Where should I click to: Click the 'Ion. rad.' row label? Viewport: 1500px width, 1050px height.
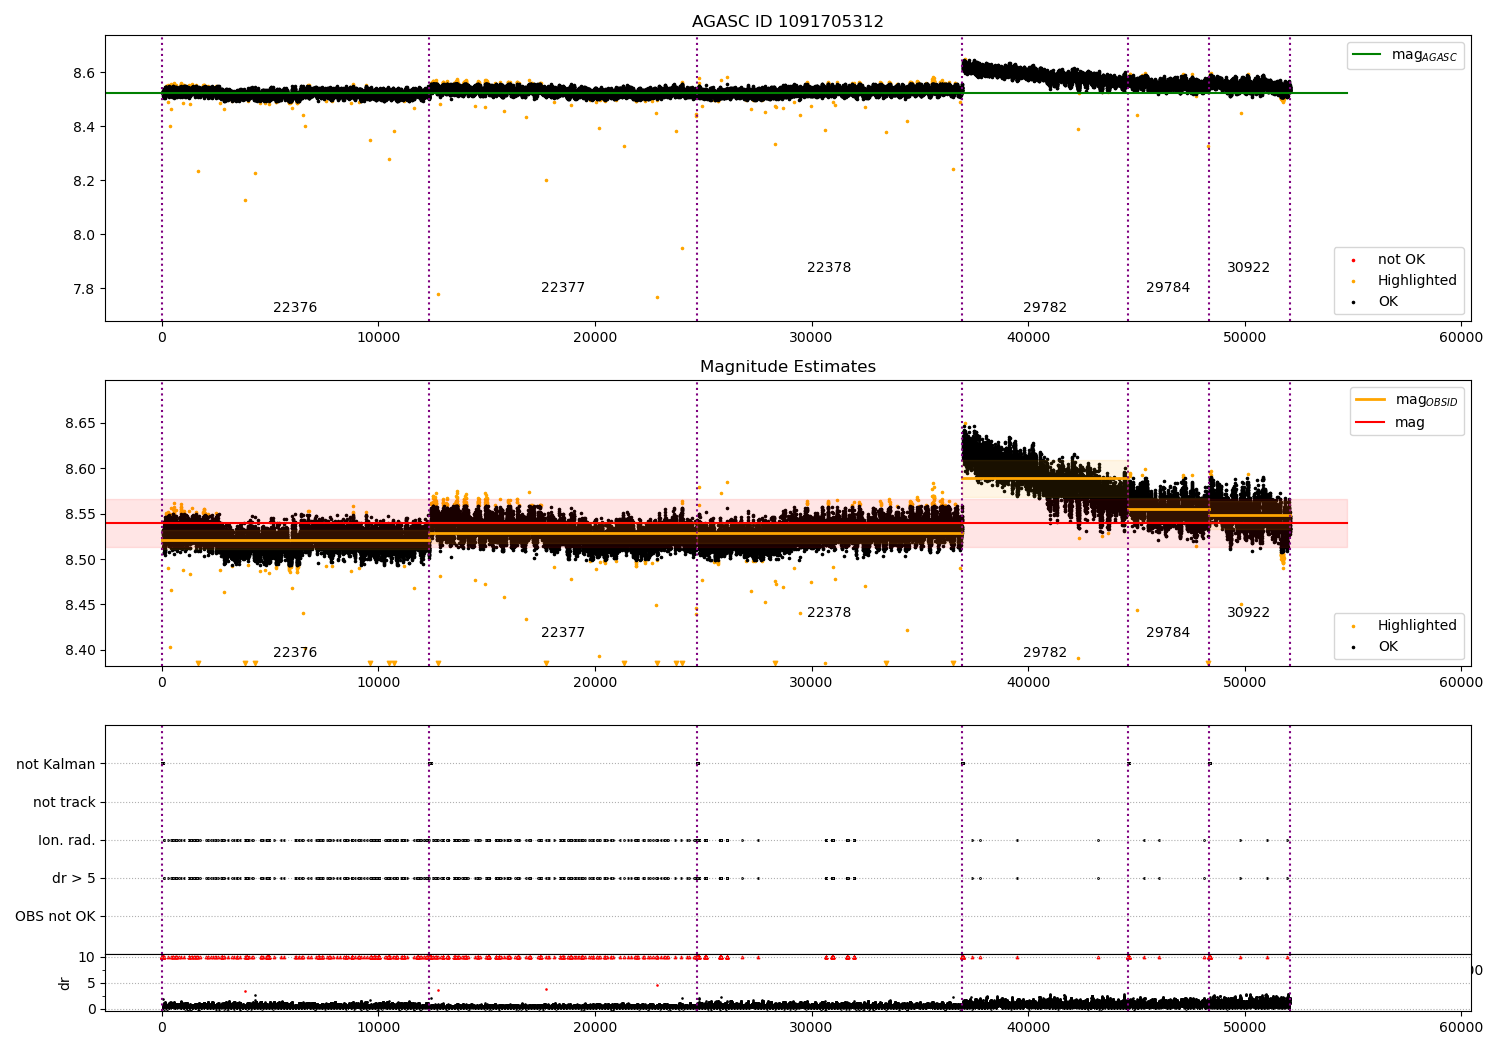tap(67, 841)
